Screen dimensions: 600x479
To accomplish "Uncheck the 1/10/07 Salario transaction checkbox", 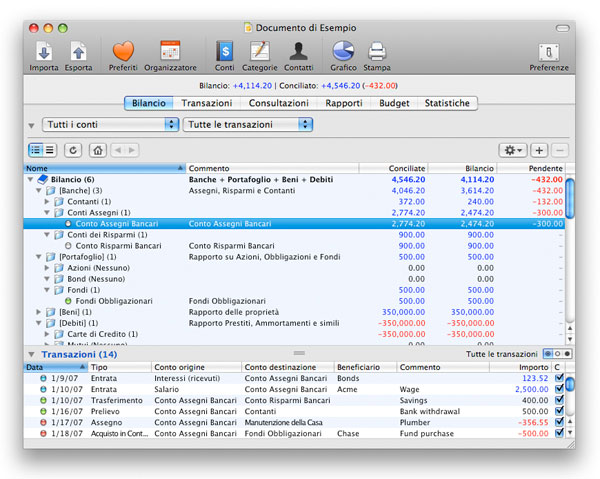I will [x=559, y=390].
